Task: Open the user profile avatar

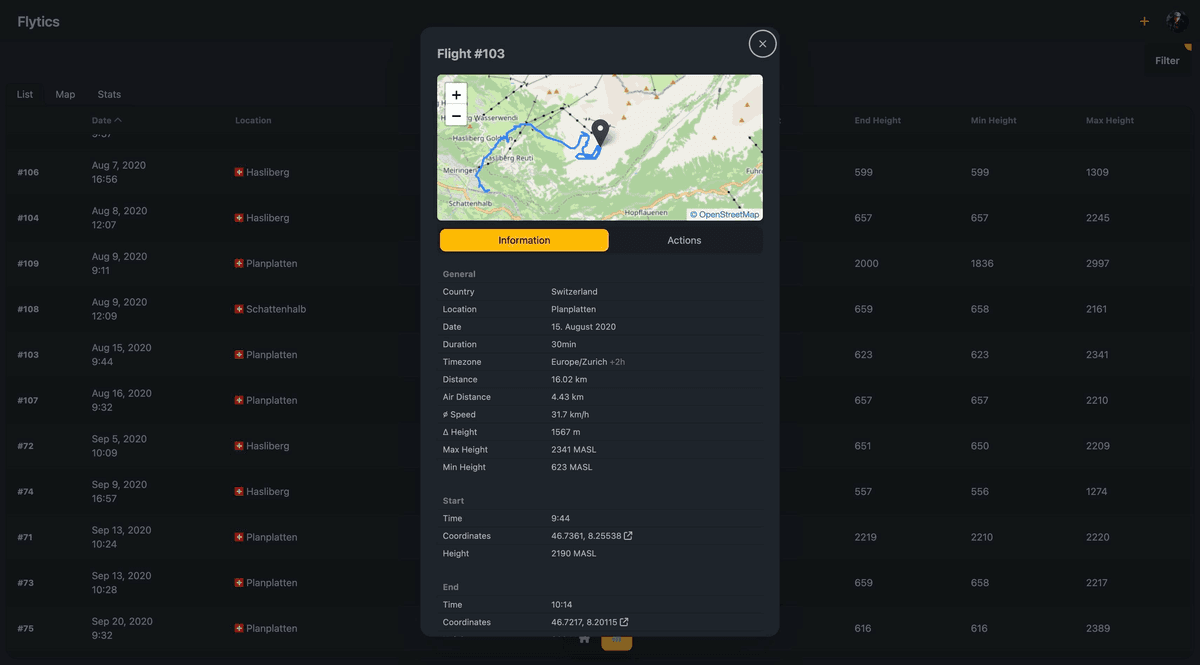Action: coord(1176,21)
